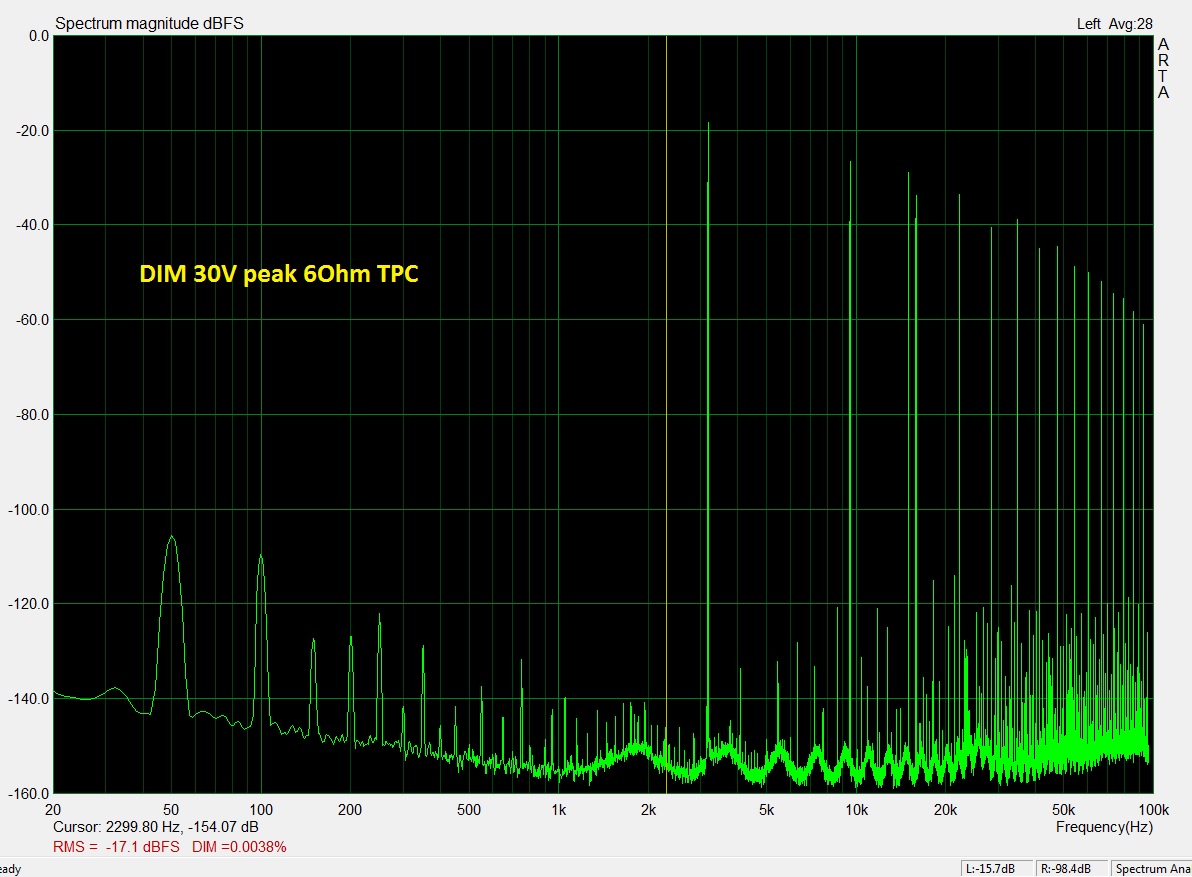Screen dimensions: 1192x877
Task: Click the '1k' frequency axis label
Action: point(559,810)
